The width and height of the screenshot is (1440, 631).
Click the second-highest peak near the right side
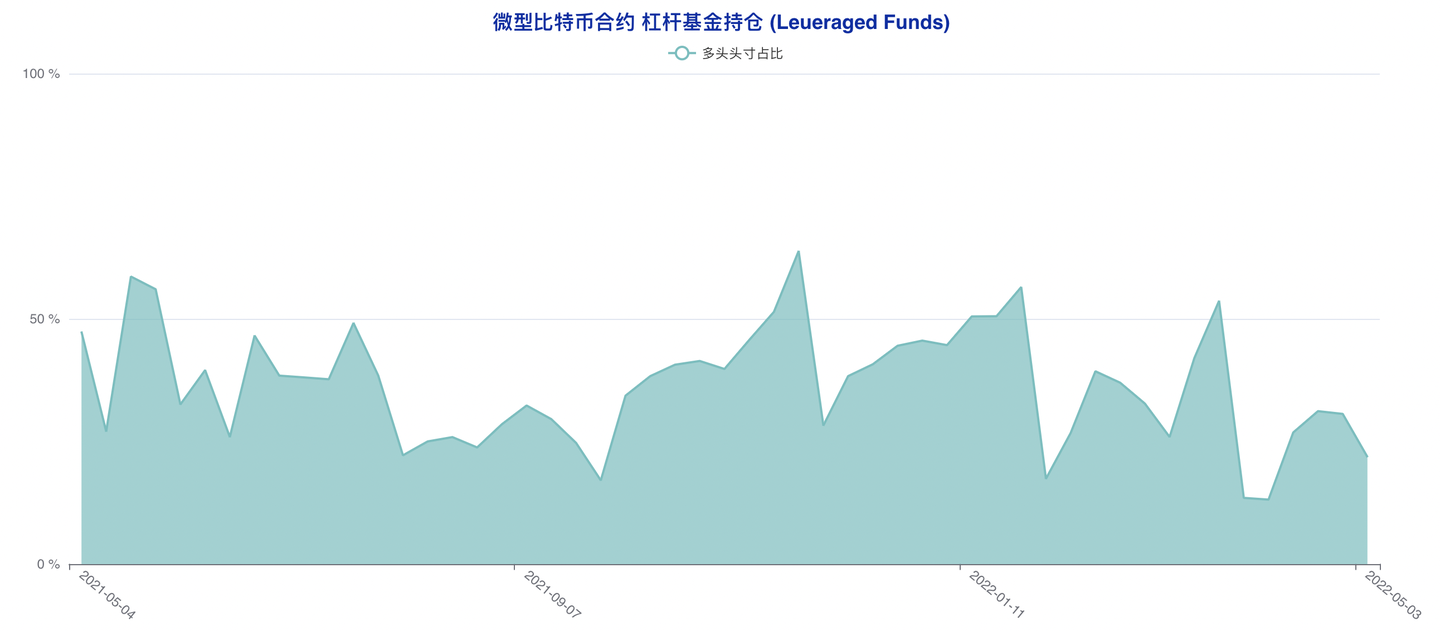coord(1217,299)
